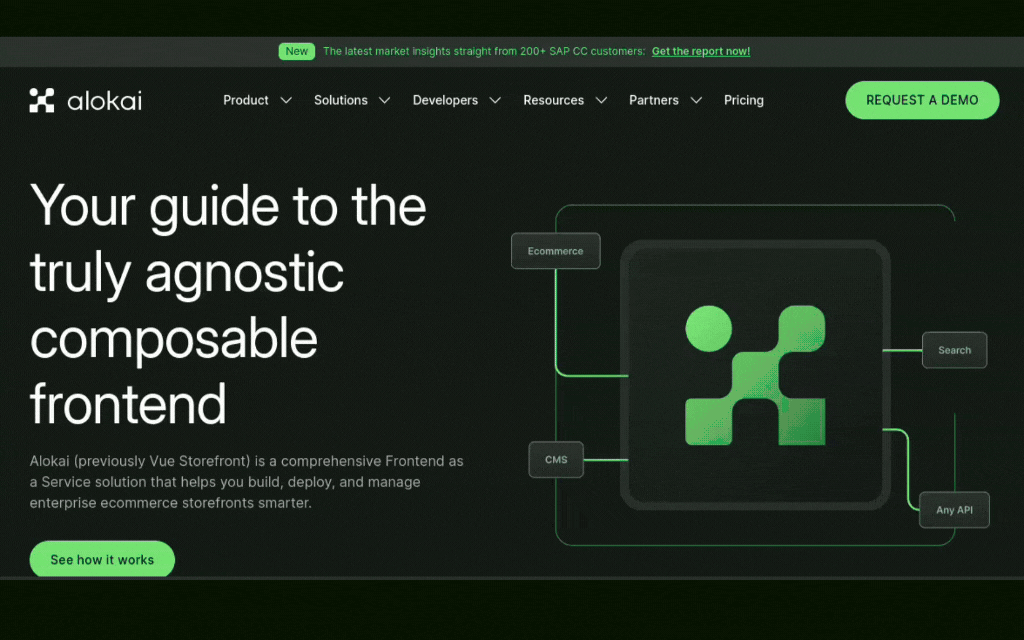1024x640 pixels.
Task: Click the headline 'Your guide to the'
Action: point(228,206)
